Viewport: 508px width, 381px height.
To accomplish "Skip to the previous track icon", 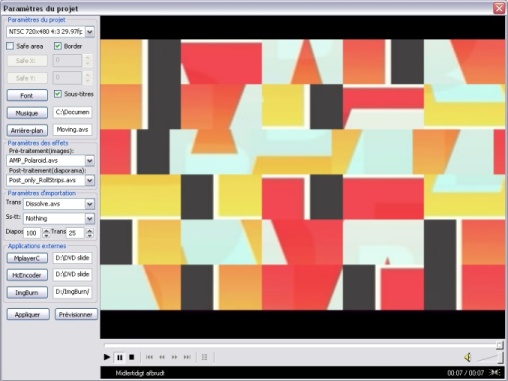I will 149,357.
